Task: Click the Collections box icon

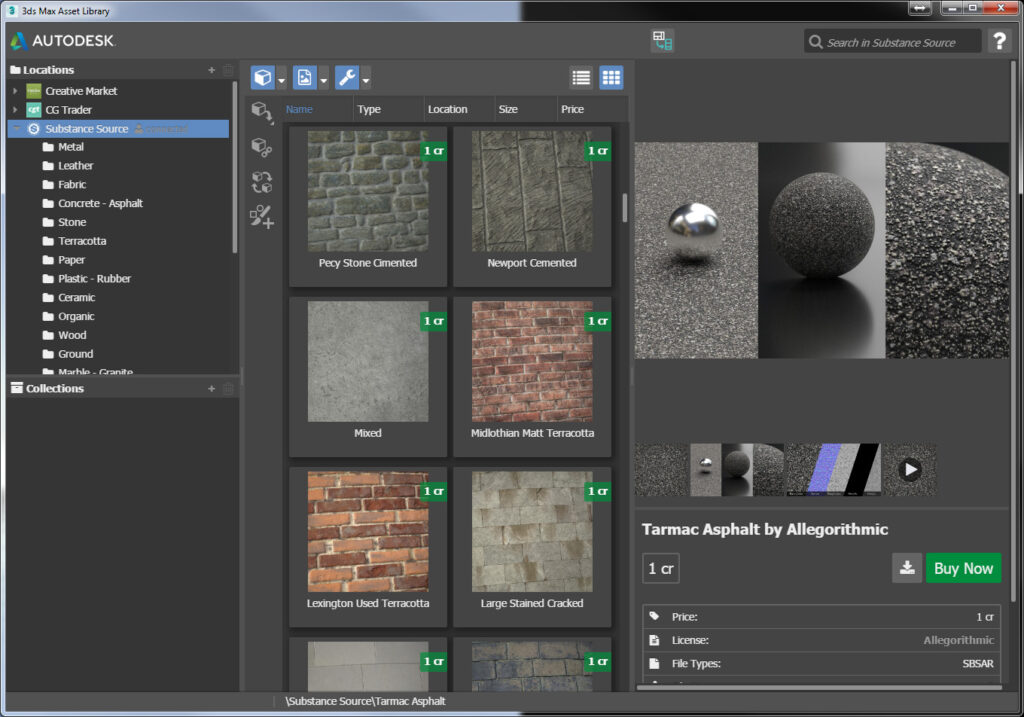Action: [x=17, y=388]
